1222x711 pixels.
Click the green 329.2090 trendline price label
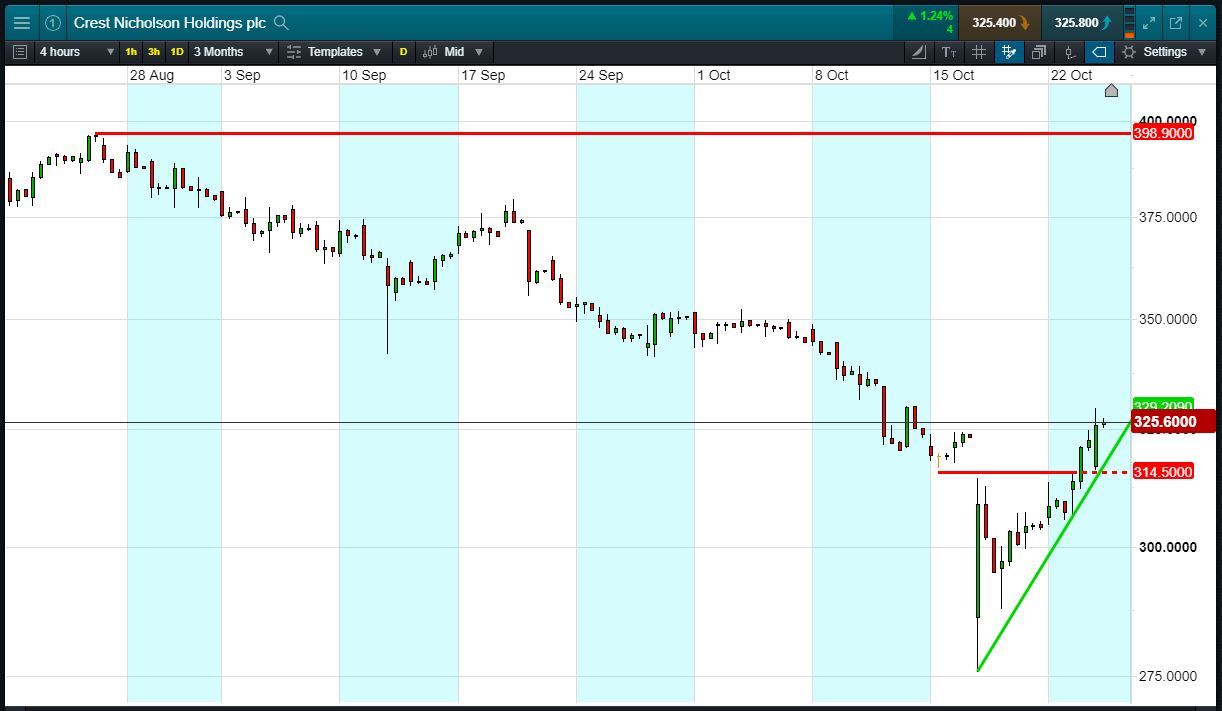point(1163,404)
